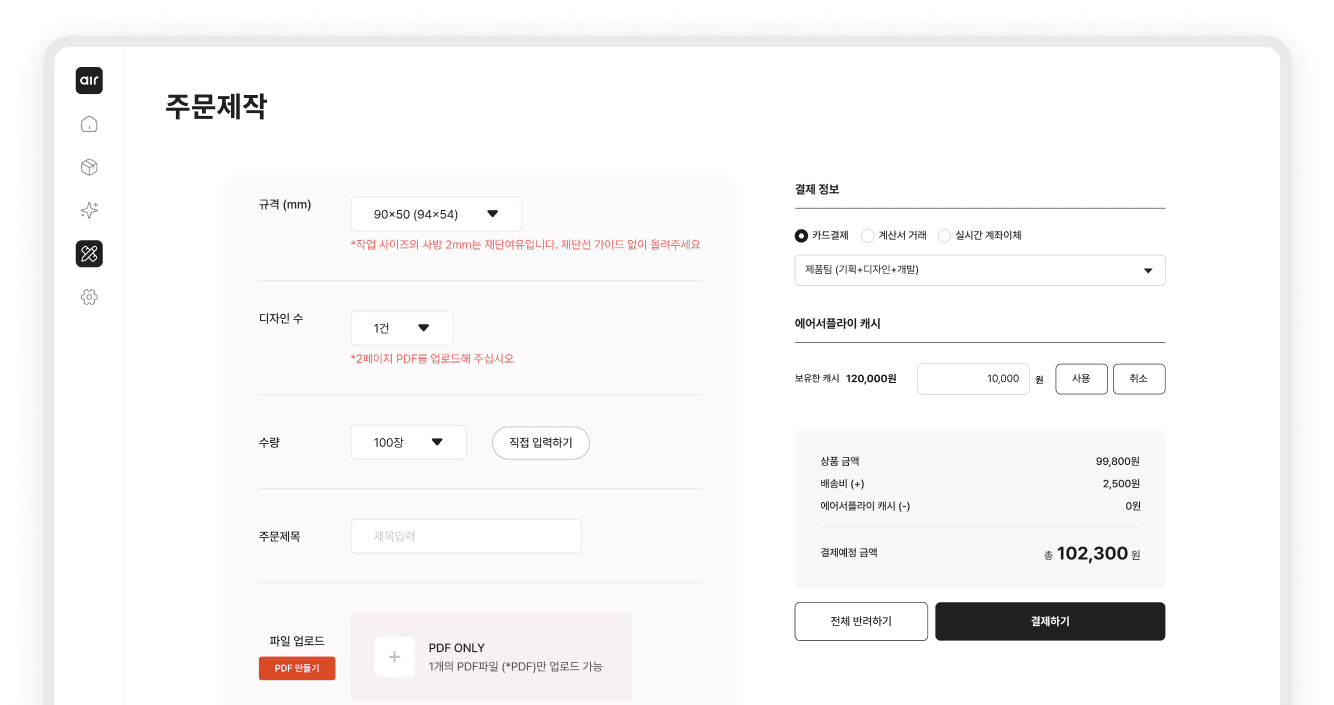Image resolution: width=1334 pixels, height=705 pixels.
Task: Open the 1건 design count dropdown
Action: pyautogui.click(x=402, y=328)
